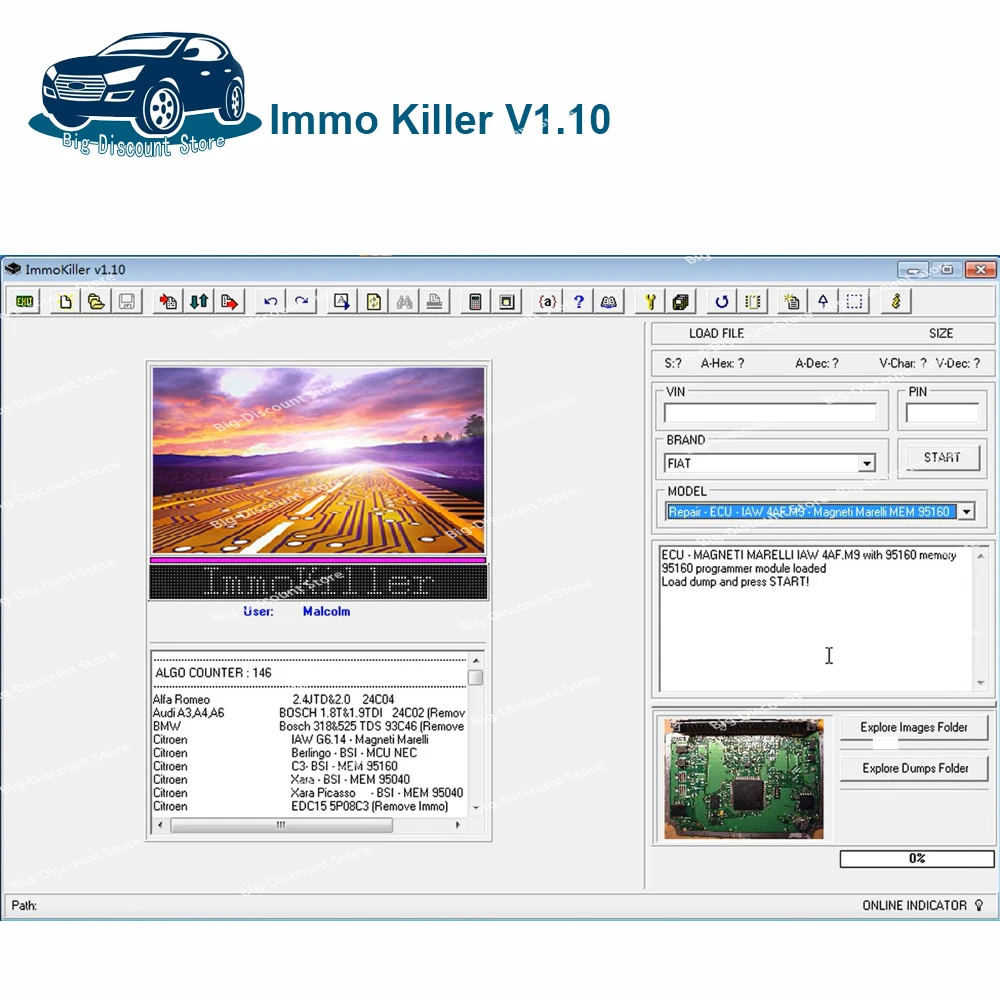The width and height of the screenshot is (1000, 1000).
Task: Click the LOAD FILE header
Action: coord(716,334)
